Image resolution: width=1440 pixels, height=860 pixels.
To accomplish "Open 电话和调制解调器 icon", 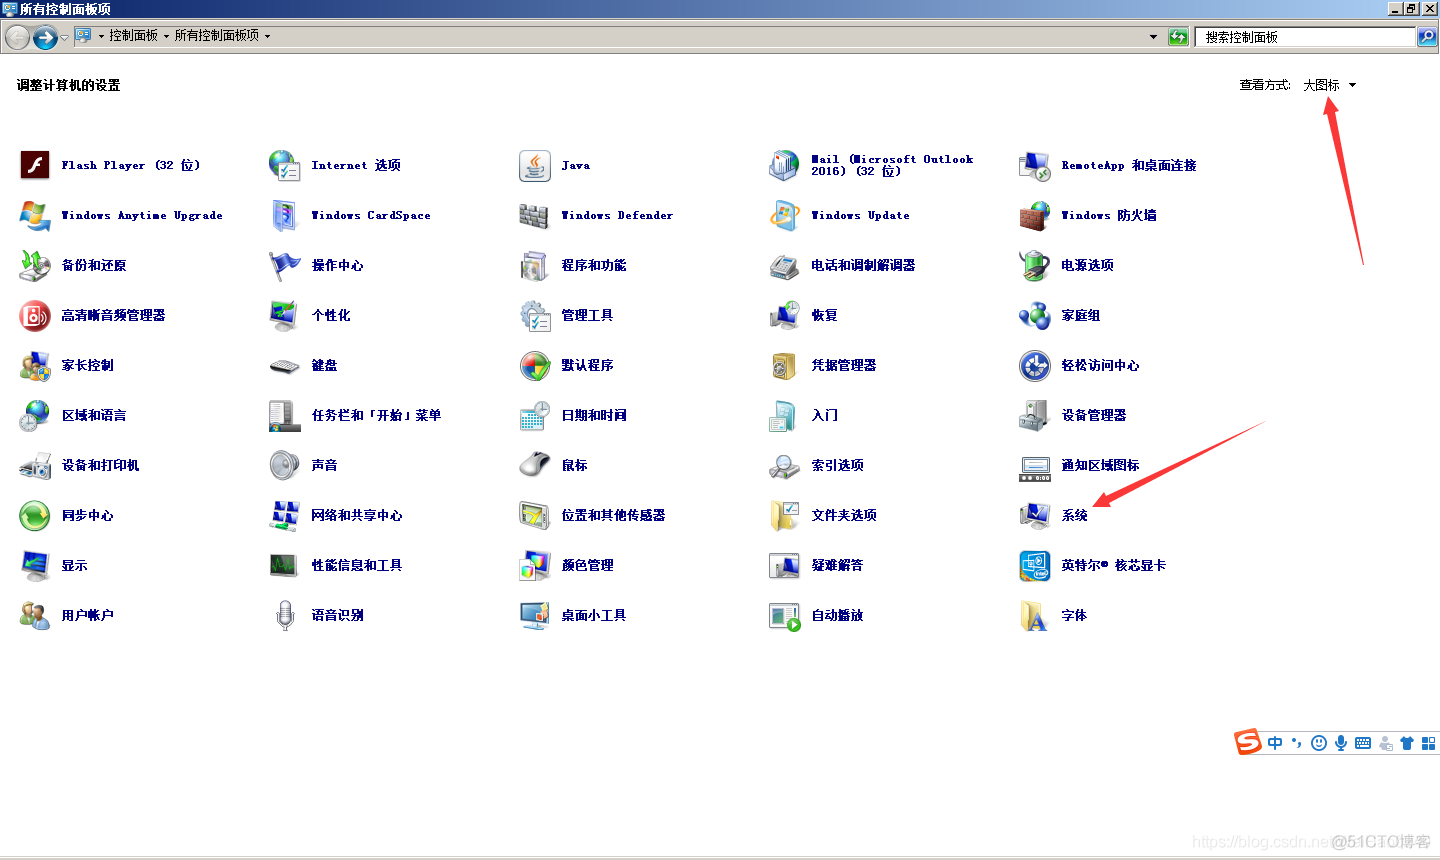I will 785,265.
